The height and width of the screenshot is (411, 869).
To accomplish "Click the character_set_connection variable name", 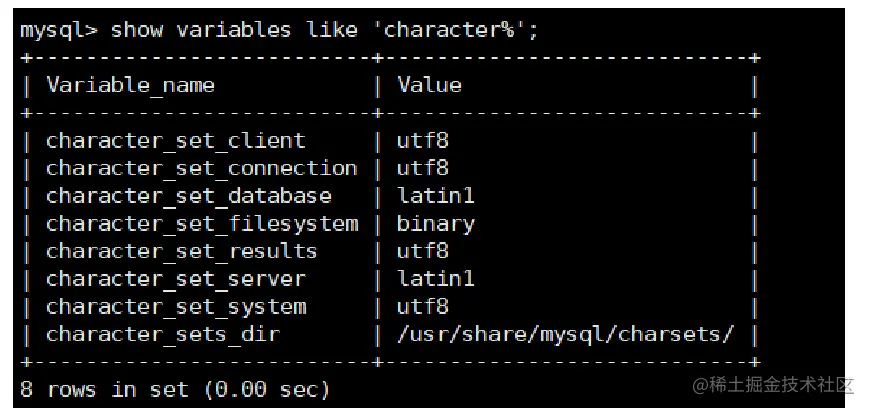I will (202, 168).
